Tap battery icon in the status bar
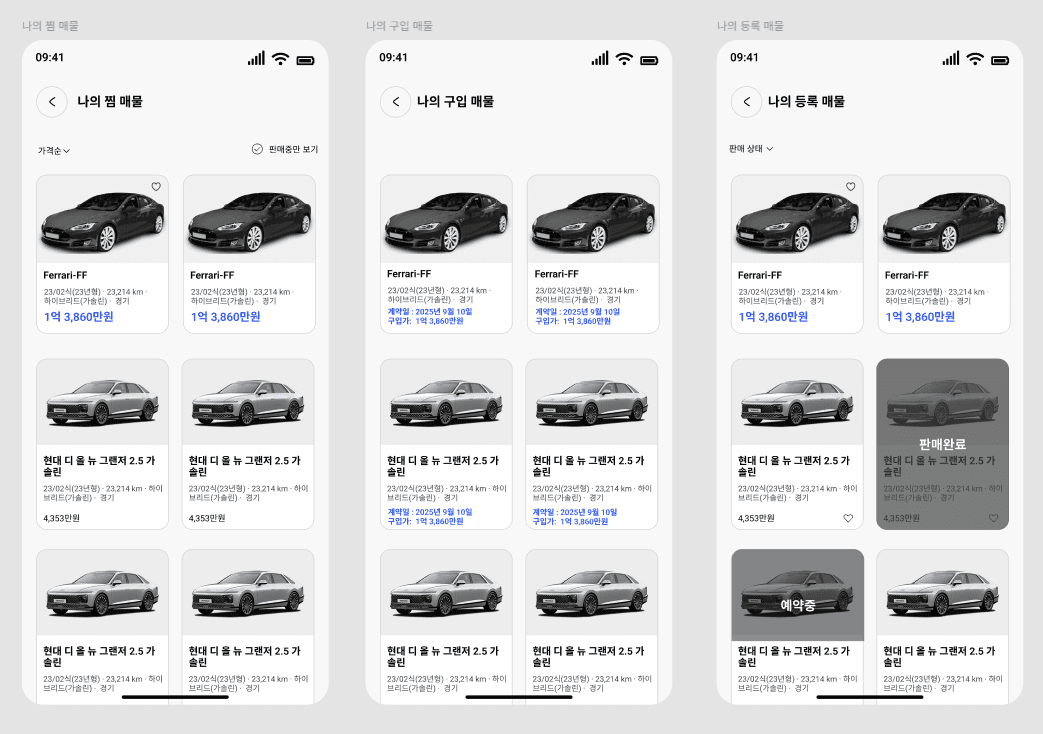Viewport: 1043px width, 734px height. click(306, 59)
